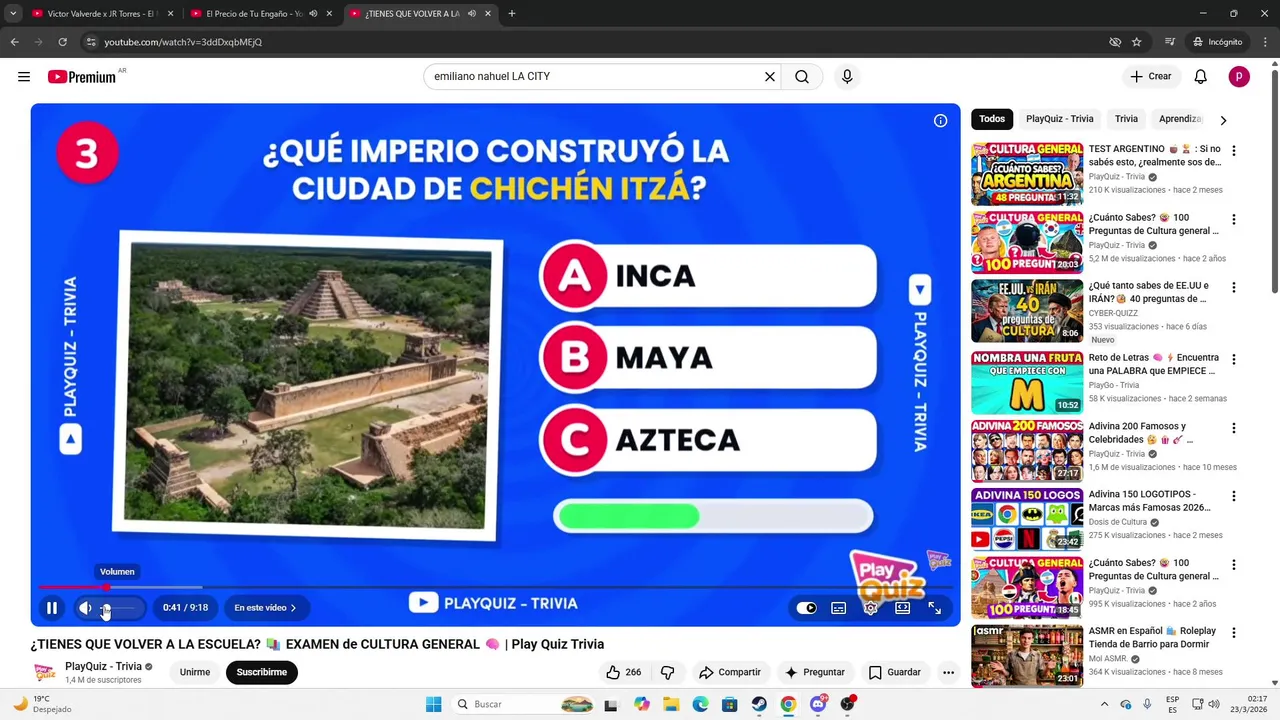Viewport: 1280px width, 720px height.
Task: Select the PlayQuiz - Trivia filter chip
Action: click(x=1060, y=119)
